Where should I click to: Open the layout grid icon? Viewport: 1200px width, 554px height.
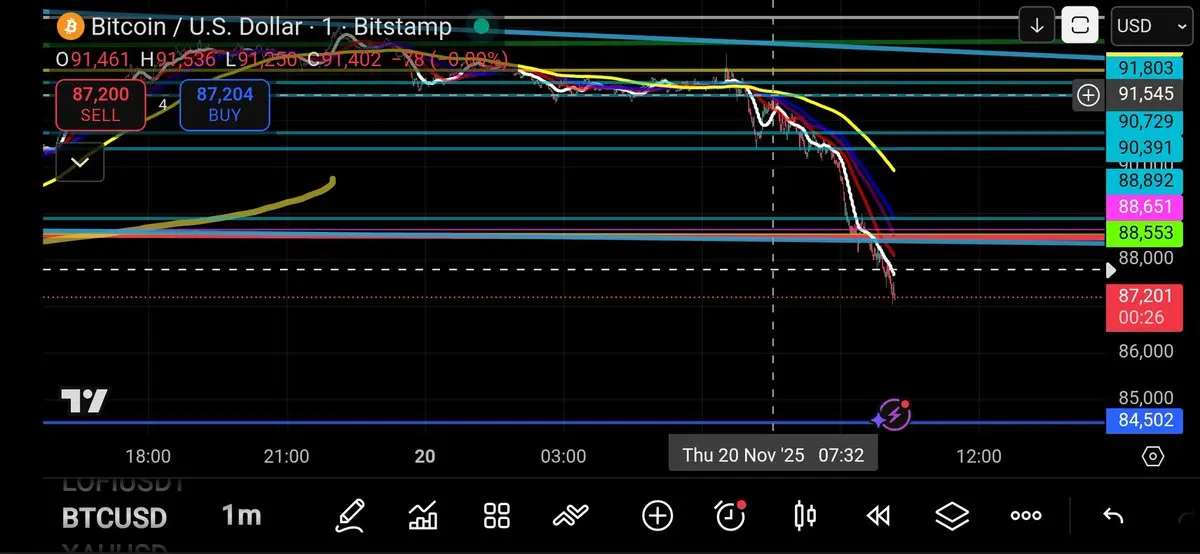coord(497,516)
